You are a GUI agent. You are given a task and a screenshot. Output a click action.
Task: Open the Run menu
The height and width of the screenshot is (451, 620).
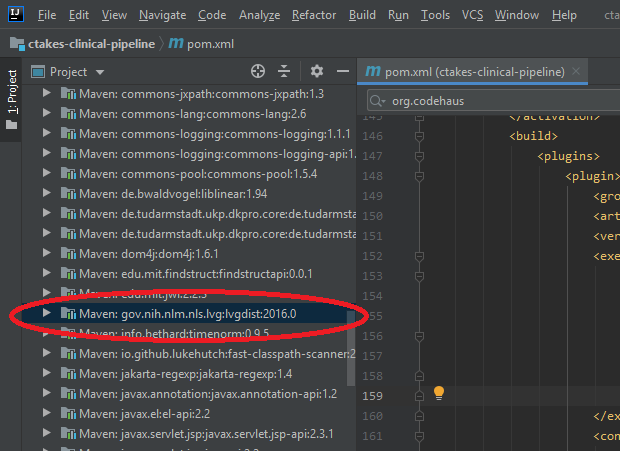[x=398, y=15]
